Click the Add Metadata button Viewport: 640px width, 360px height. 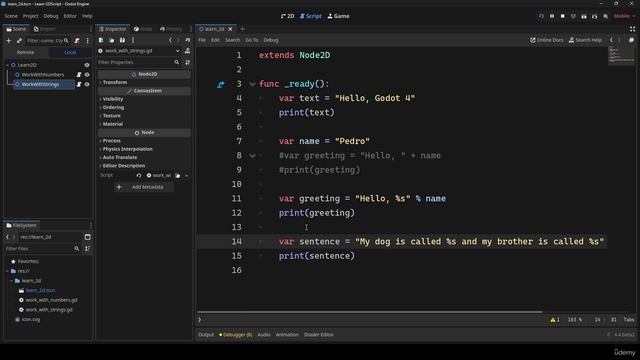coord(143,187)
